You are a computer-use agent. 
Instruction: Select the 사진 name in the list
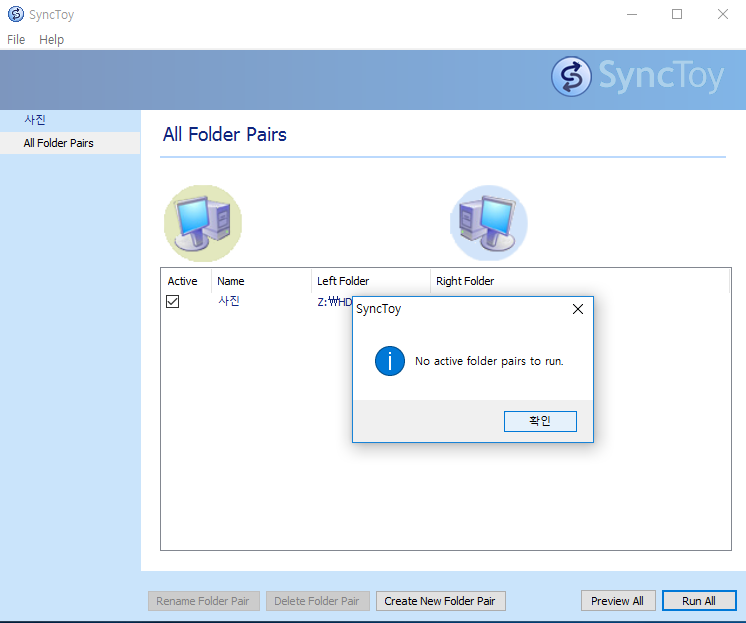pos(229,301)
